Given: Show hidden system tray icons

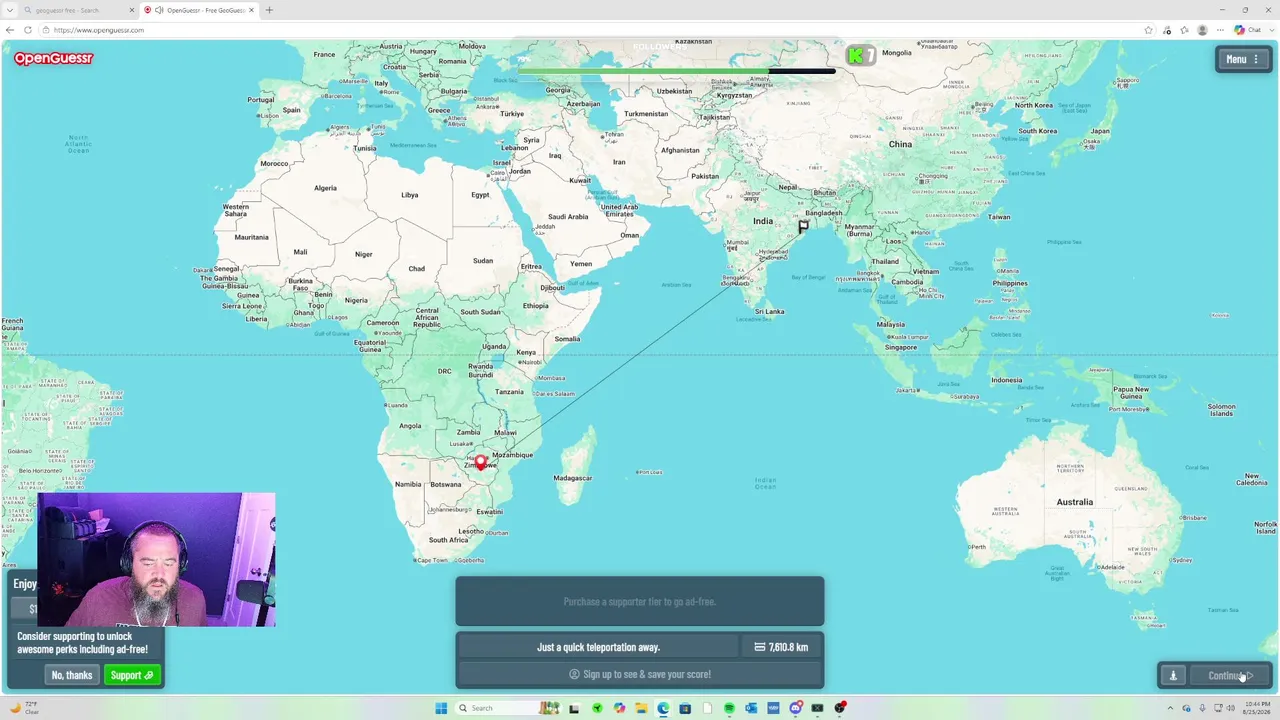Looking at the screenshot, I should pyautogui.click(x=1170, y=708).
